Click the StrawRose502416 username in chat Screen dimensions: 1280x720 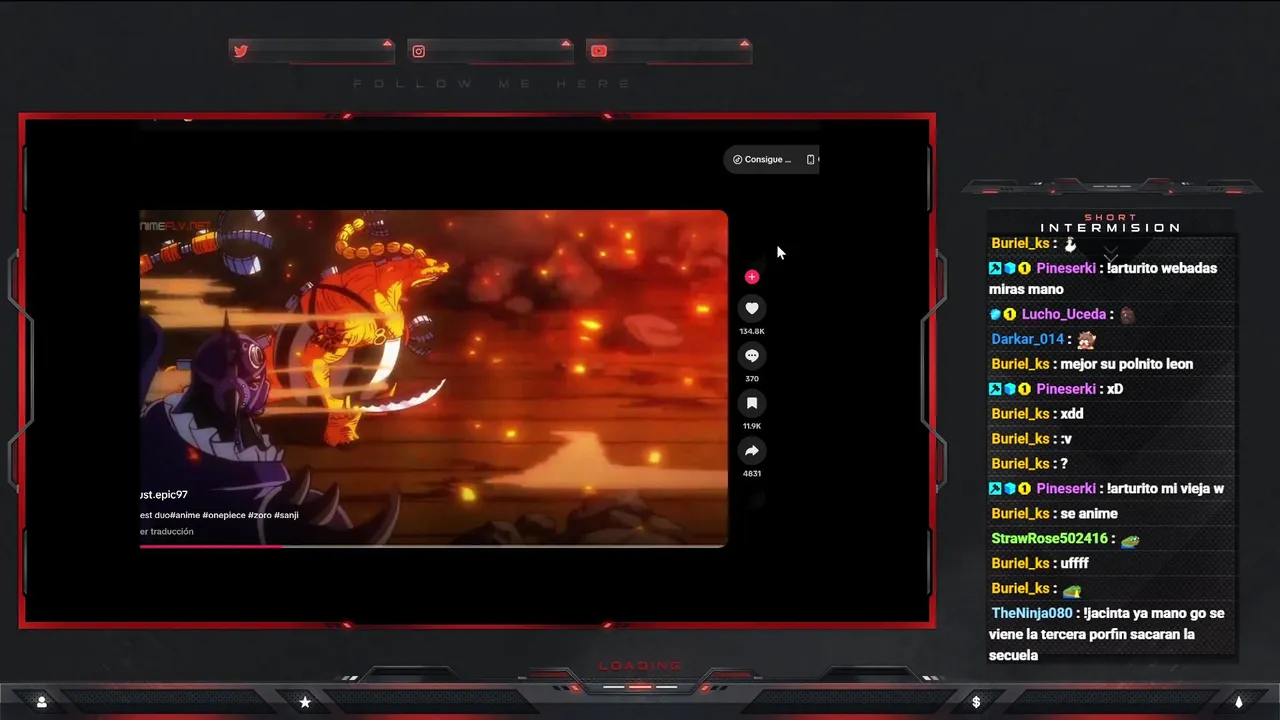(x=1050, y=539)
